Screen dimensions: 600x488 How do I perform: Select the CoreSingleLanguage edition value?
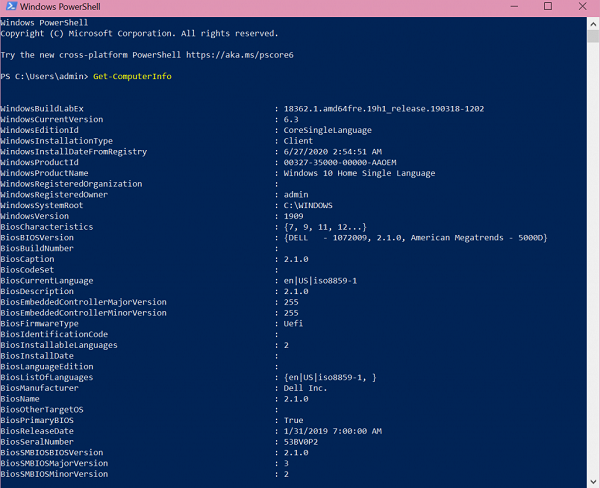point(325,130)
